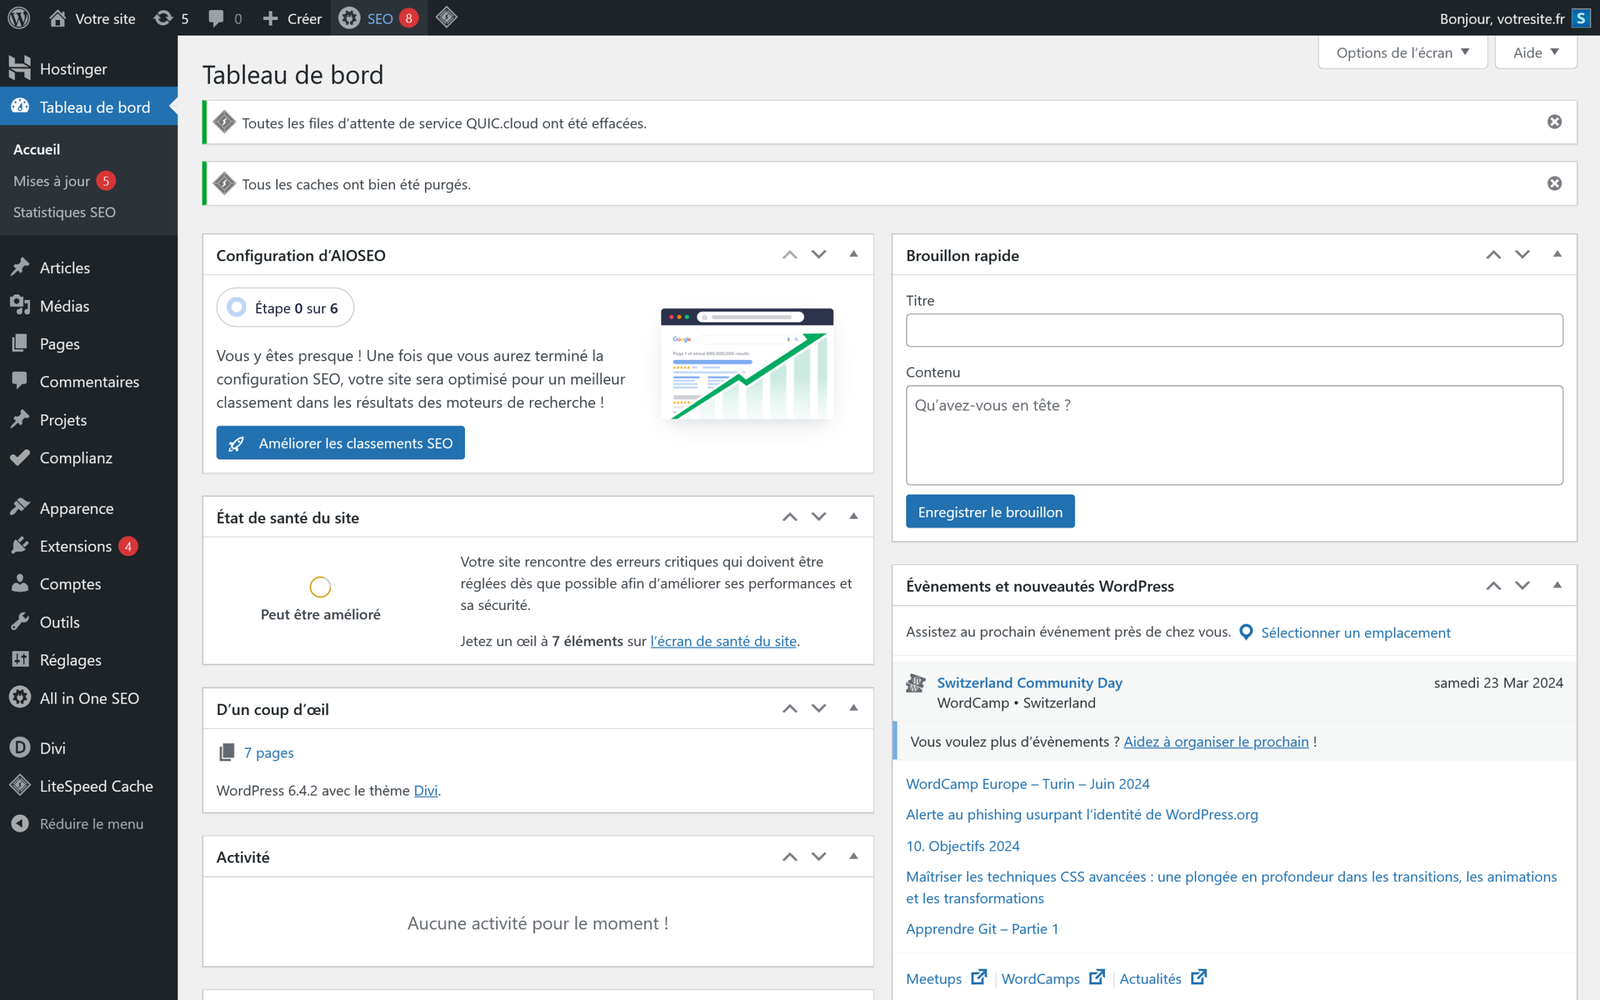Toggle the Configuration d'AIOSEO panel
Image resolution: width=1600 pixels, height=1000 pixels.
coord(853,255)
